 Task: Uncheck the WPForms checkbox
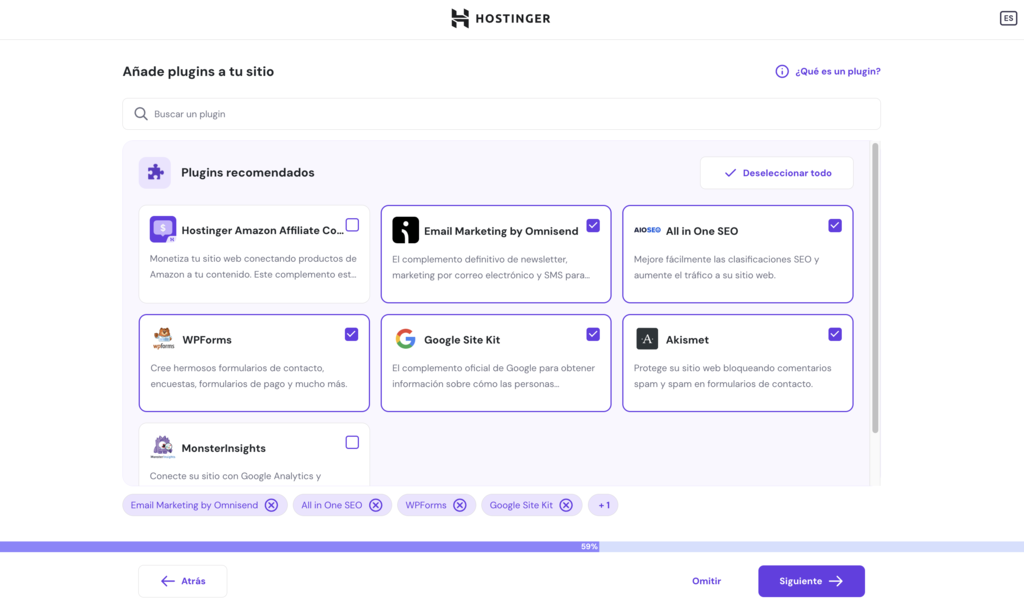pos(351,334)
